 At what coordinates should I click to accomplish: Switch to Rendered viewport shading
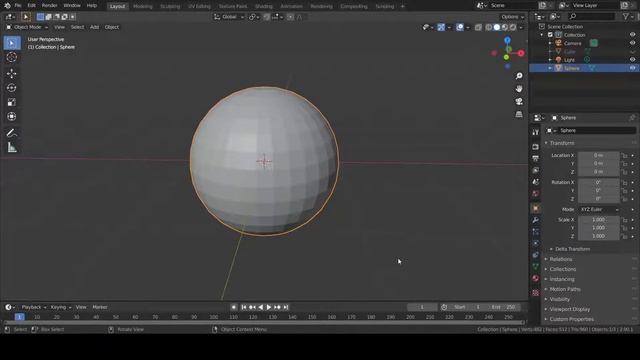(513, 27)
